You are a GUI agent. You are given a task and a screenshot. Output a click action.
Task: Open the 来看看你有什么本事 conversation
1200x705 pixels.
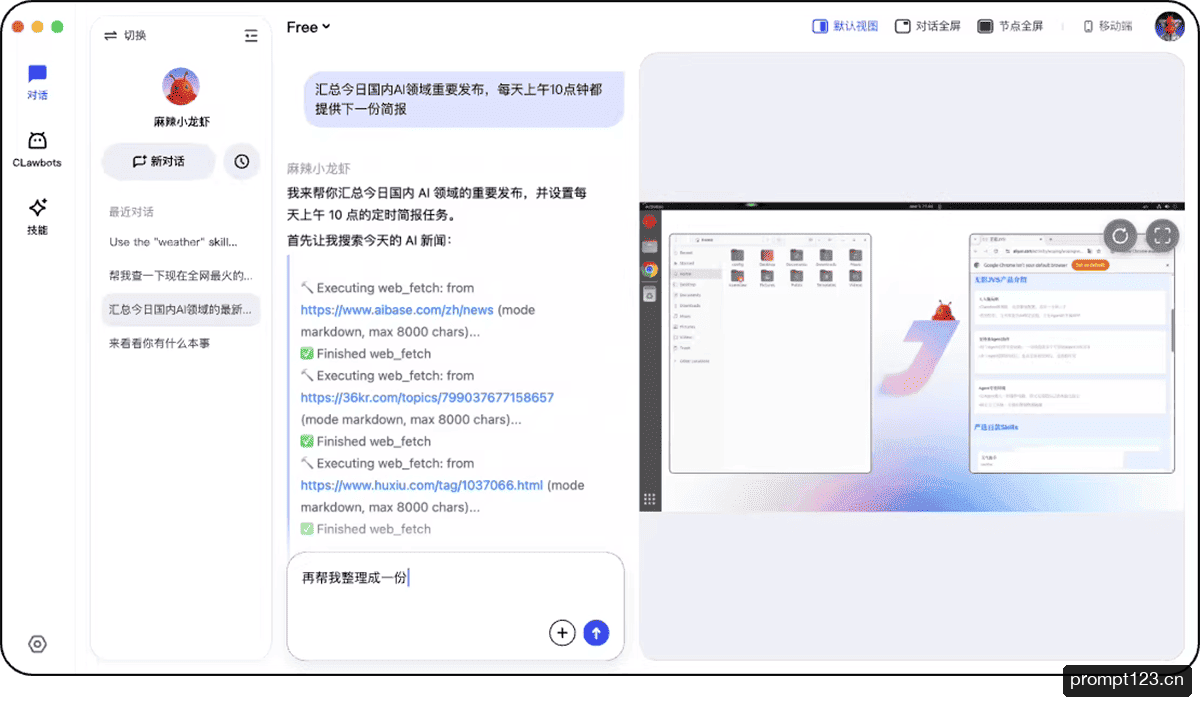(181, 343)
